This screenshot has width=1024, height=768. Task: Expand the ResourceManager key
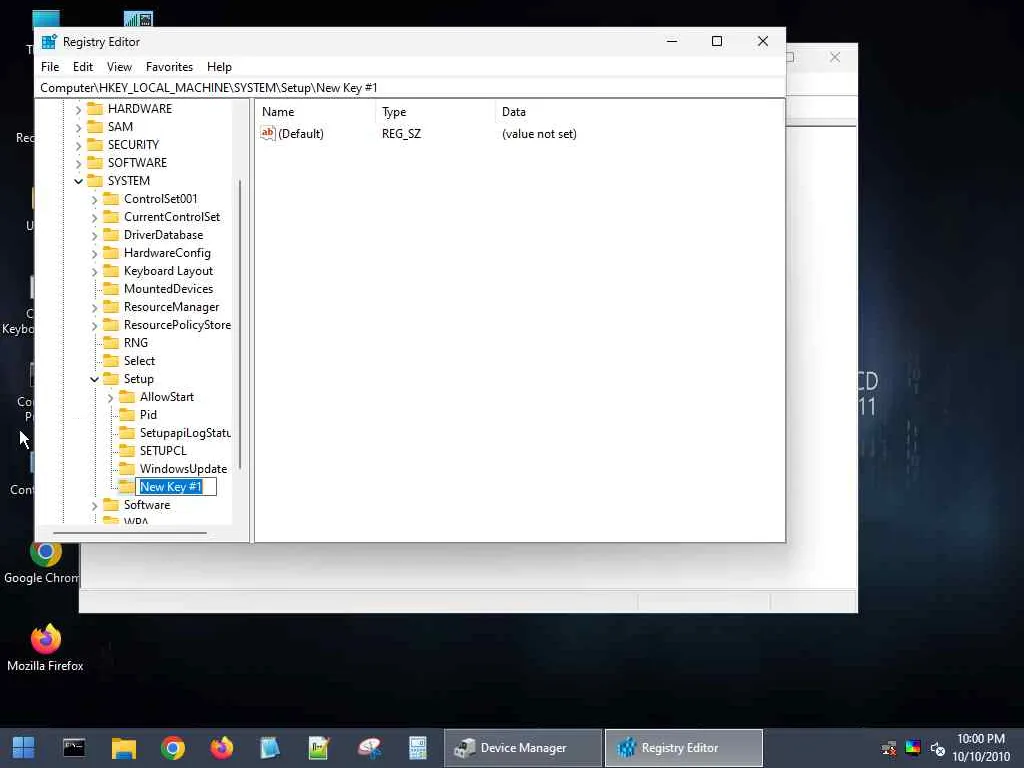[x=94, y=307]
